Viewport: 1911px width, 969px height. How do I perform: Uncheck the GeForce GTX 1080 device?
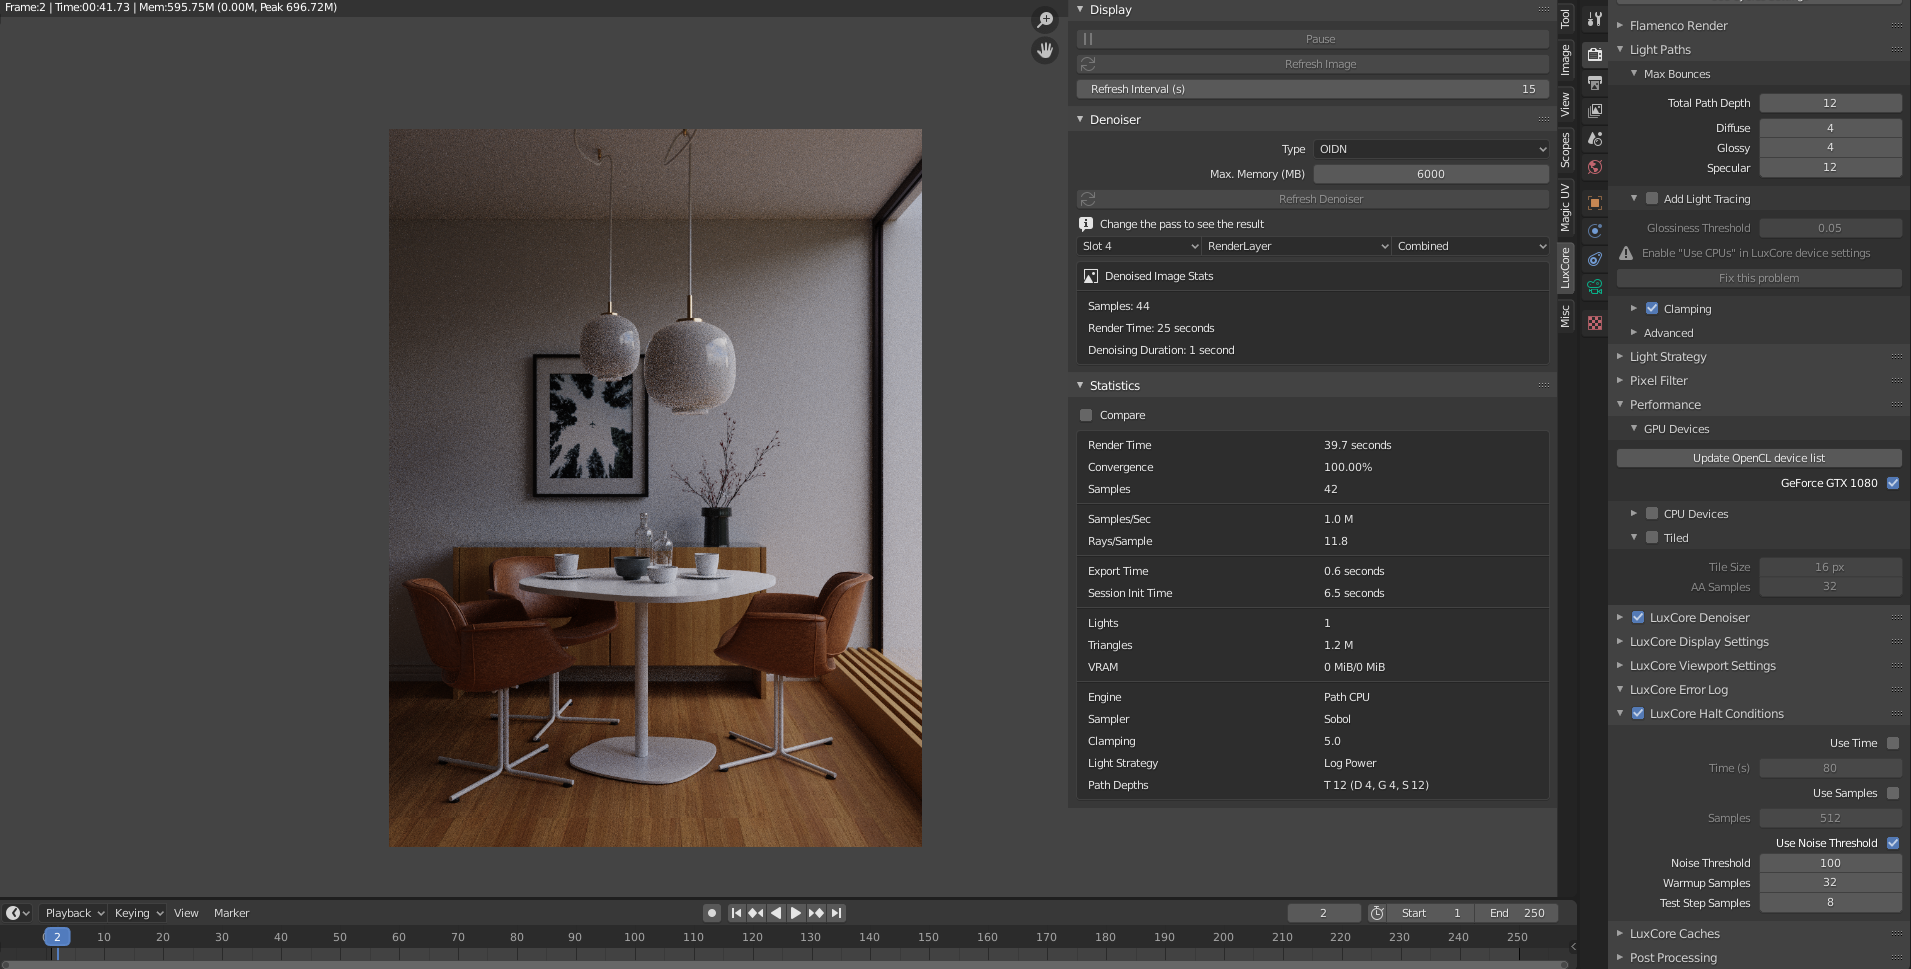tap(1893, 483)
